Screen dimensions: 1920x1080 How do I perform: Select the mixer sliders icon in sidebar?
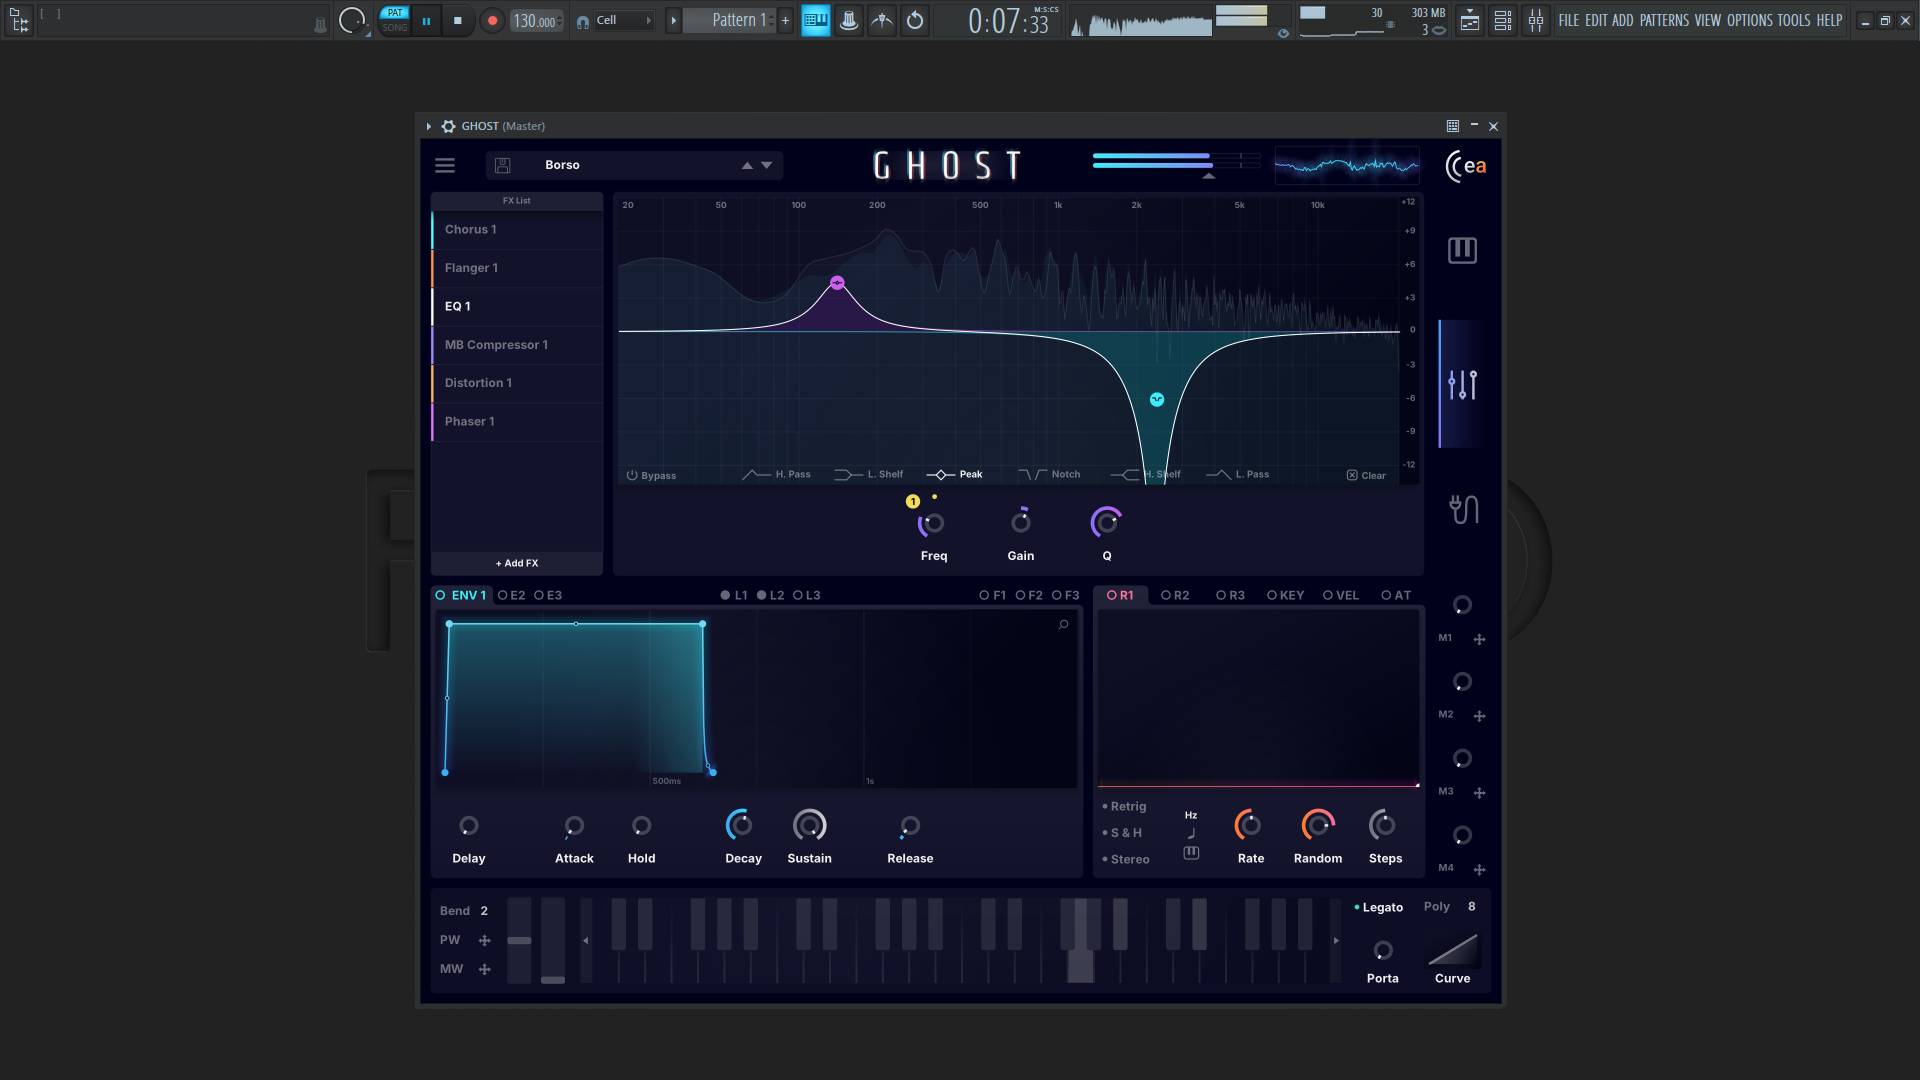coord(1462,385)
